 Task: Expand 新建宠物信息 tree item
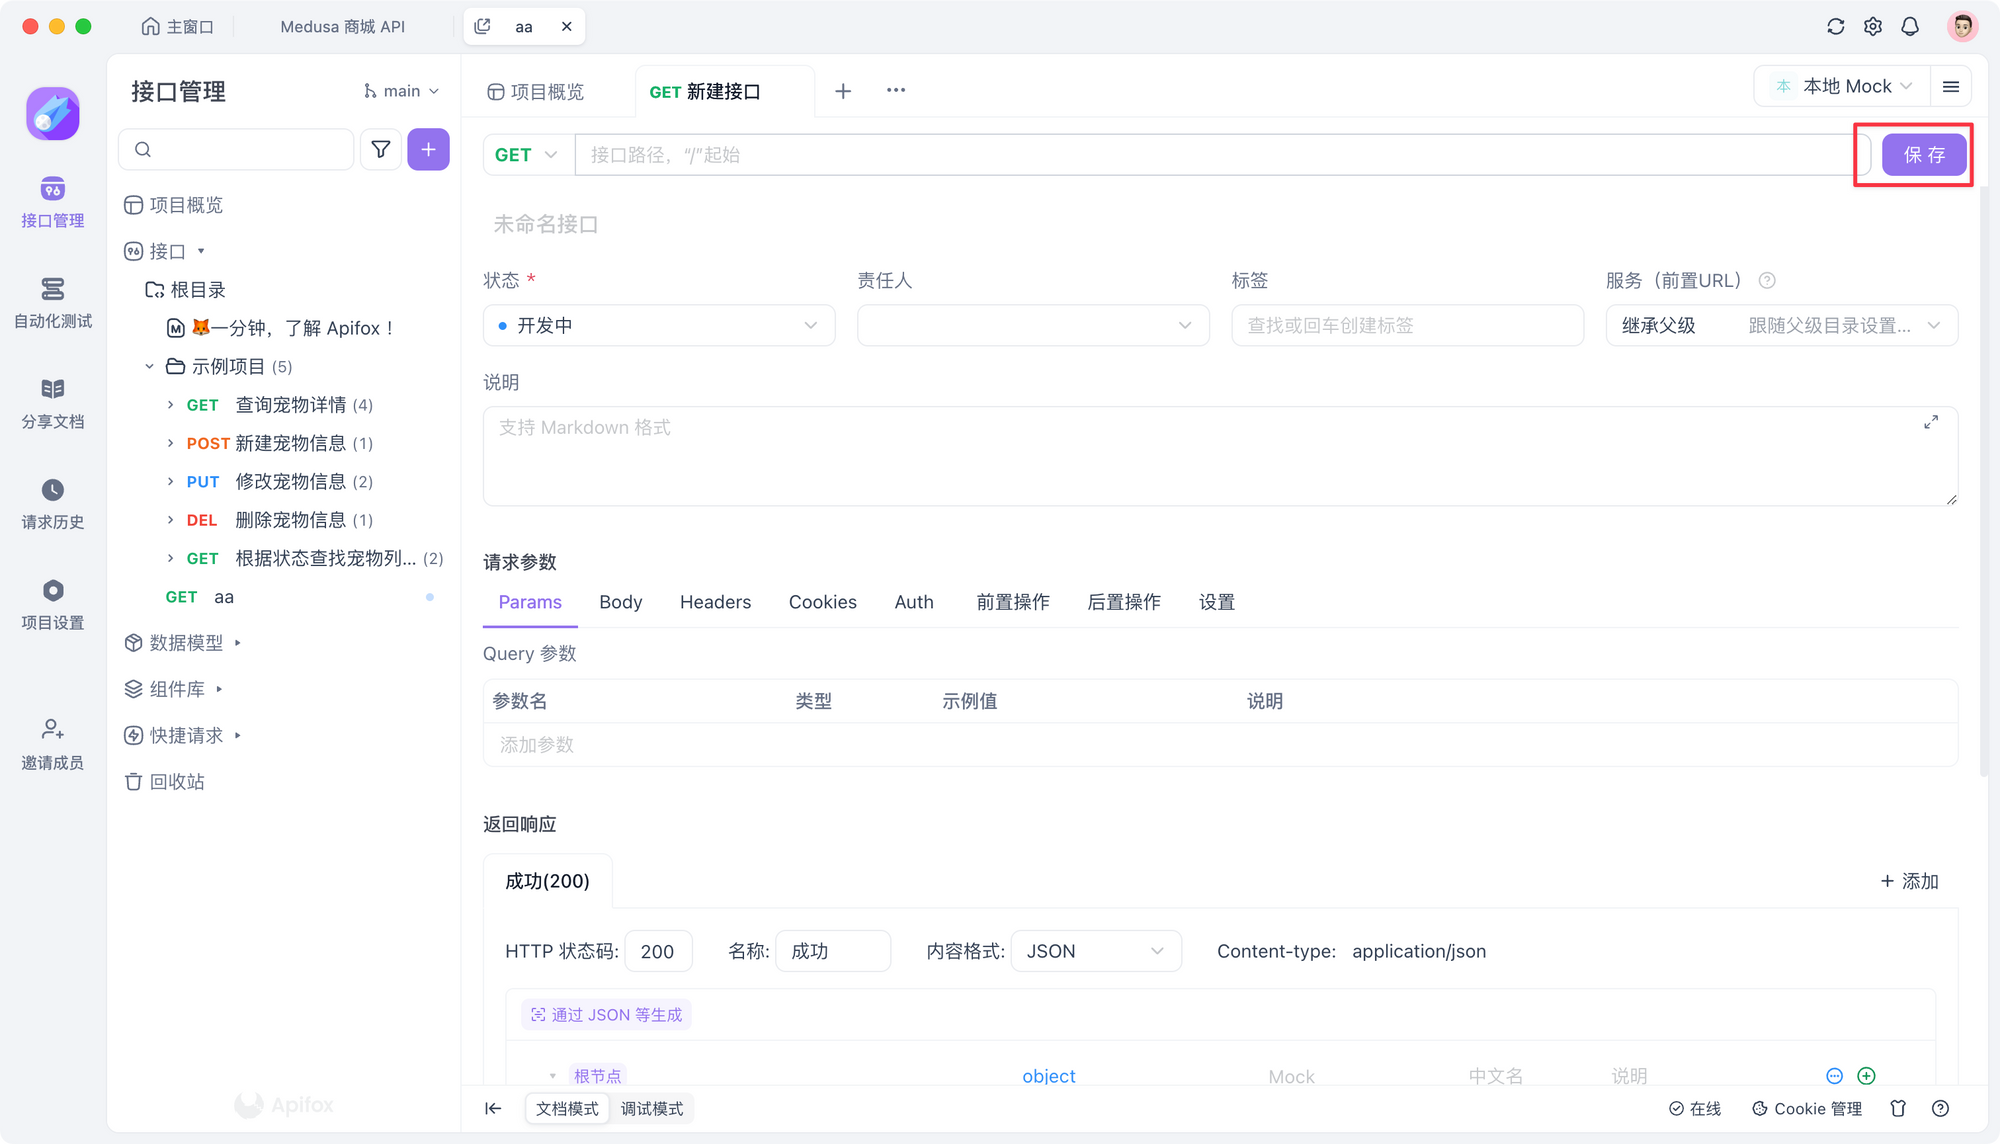pos(170,443)
